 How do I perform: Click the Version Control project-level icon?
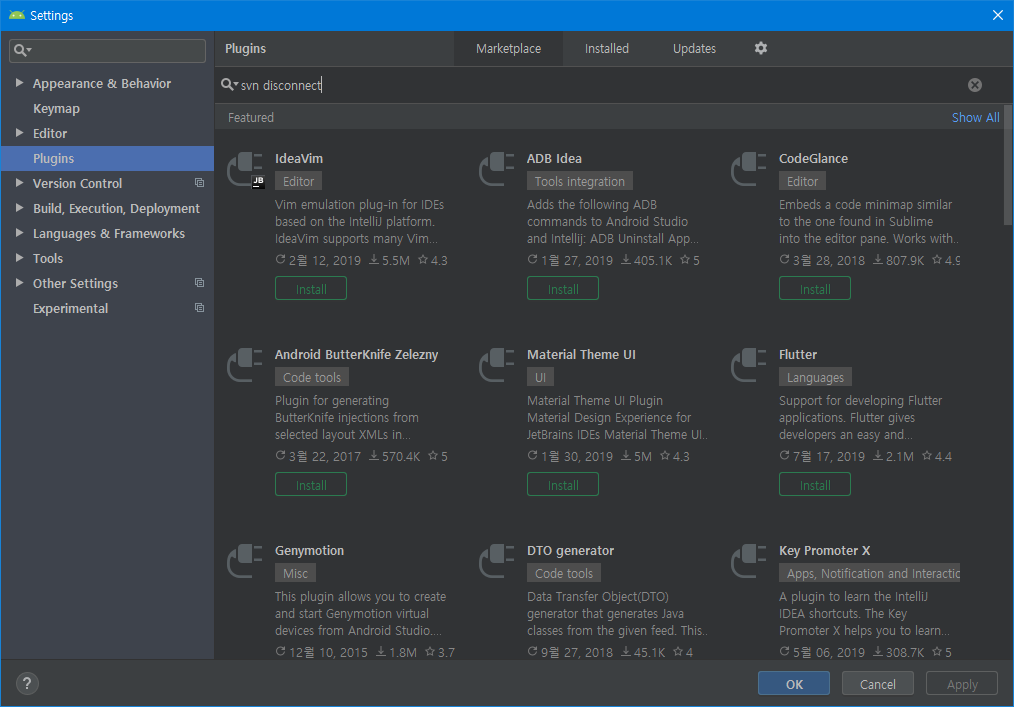point(199,183)
